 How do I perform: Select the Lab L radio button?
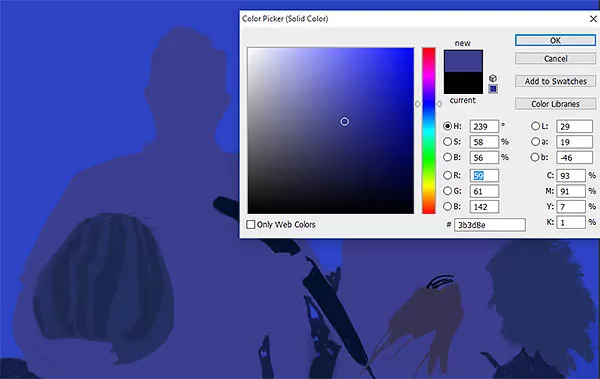click(x=535, y=126)
